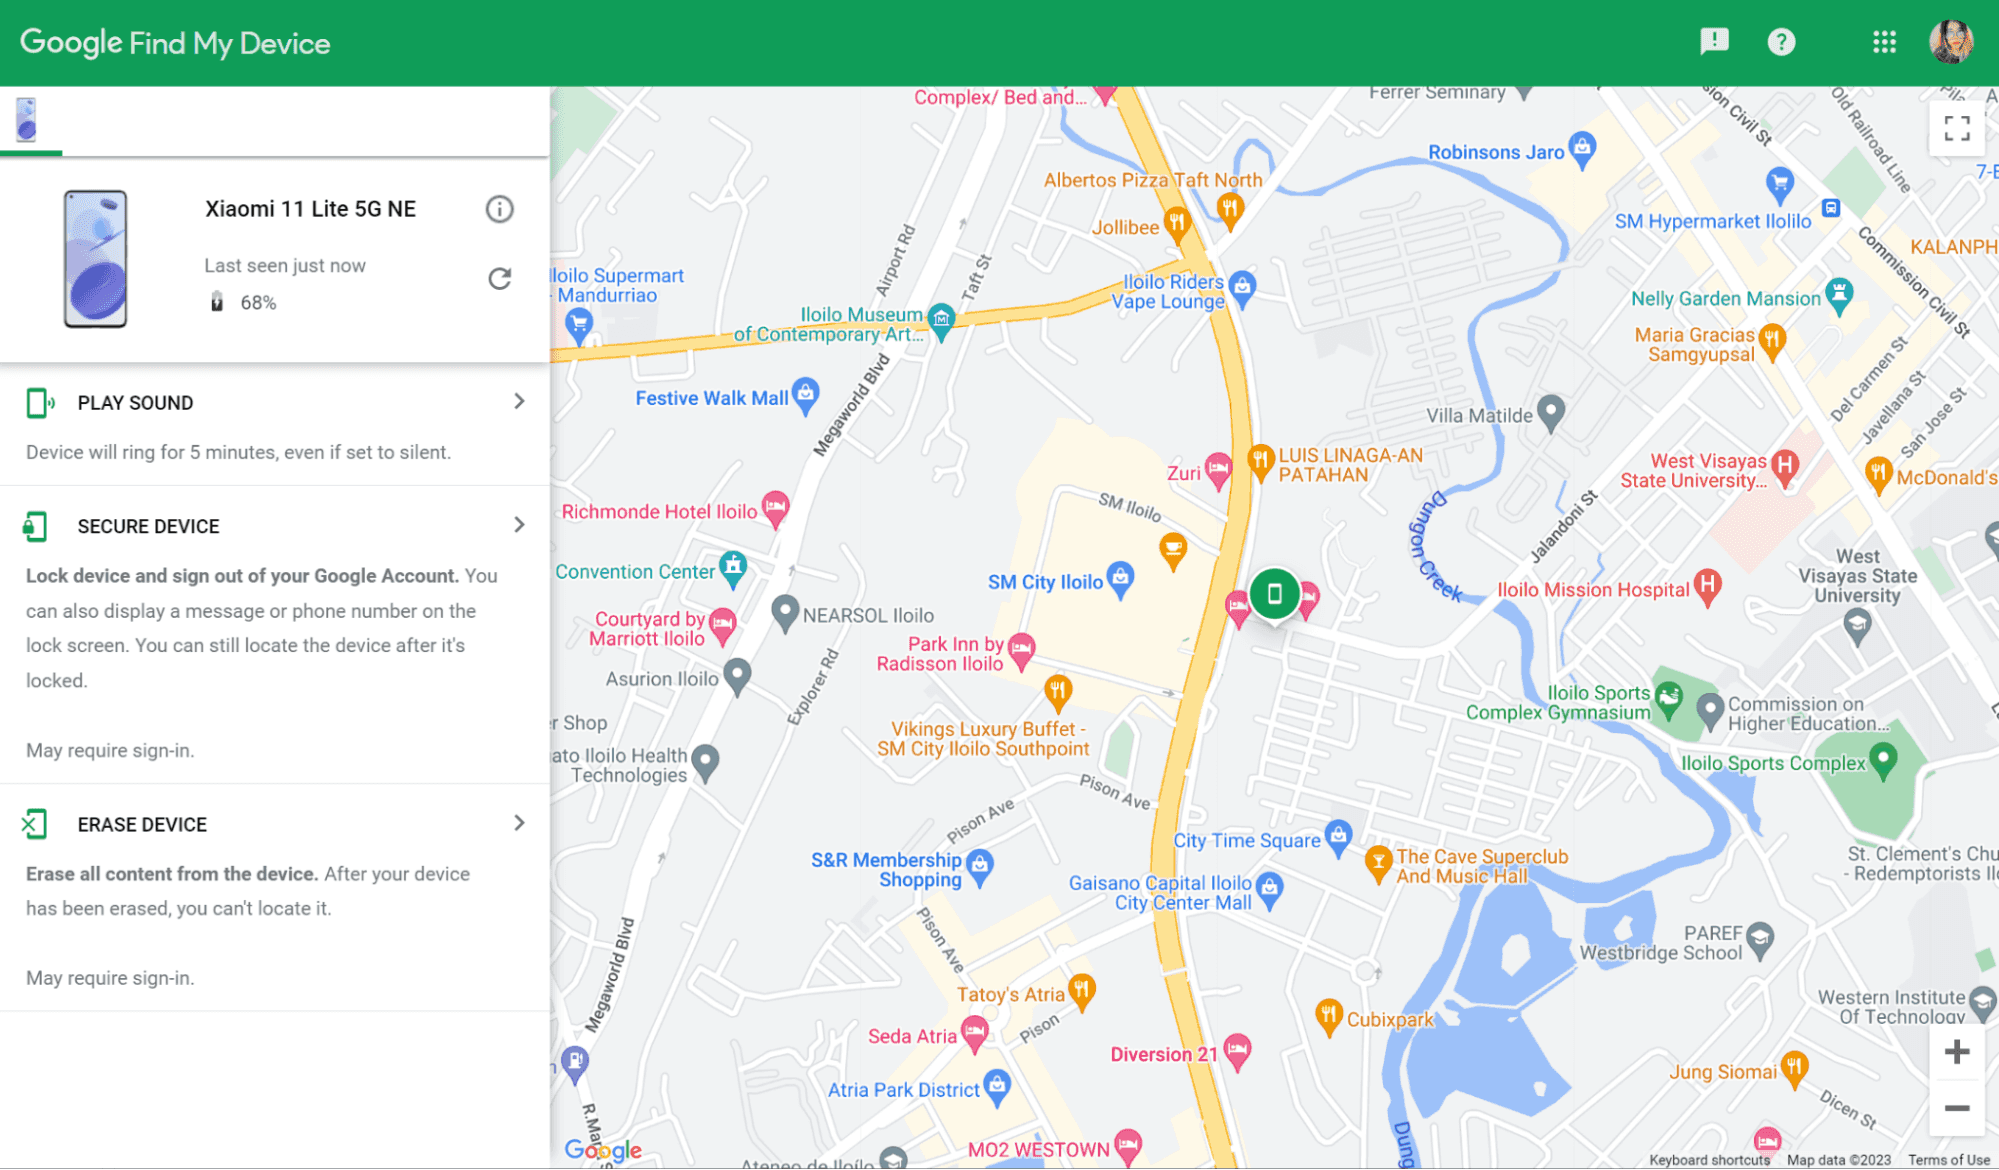
Task: Open the help question mark icon
Action: click(x=1781, y=41)
